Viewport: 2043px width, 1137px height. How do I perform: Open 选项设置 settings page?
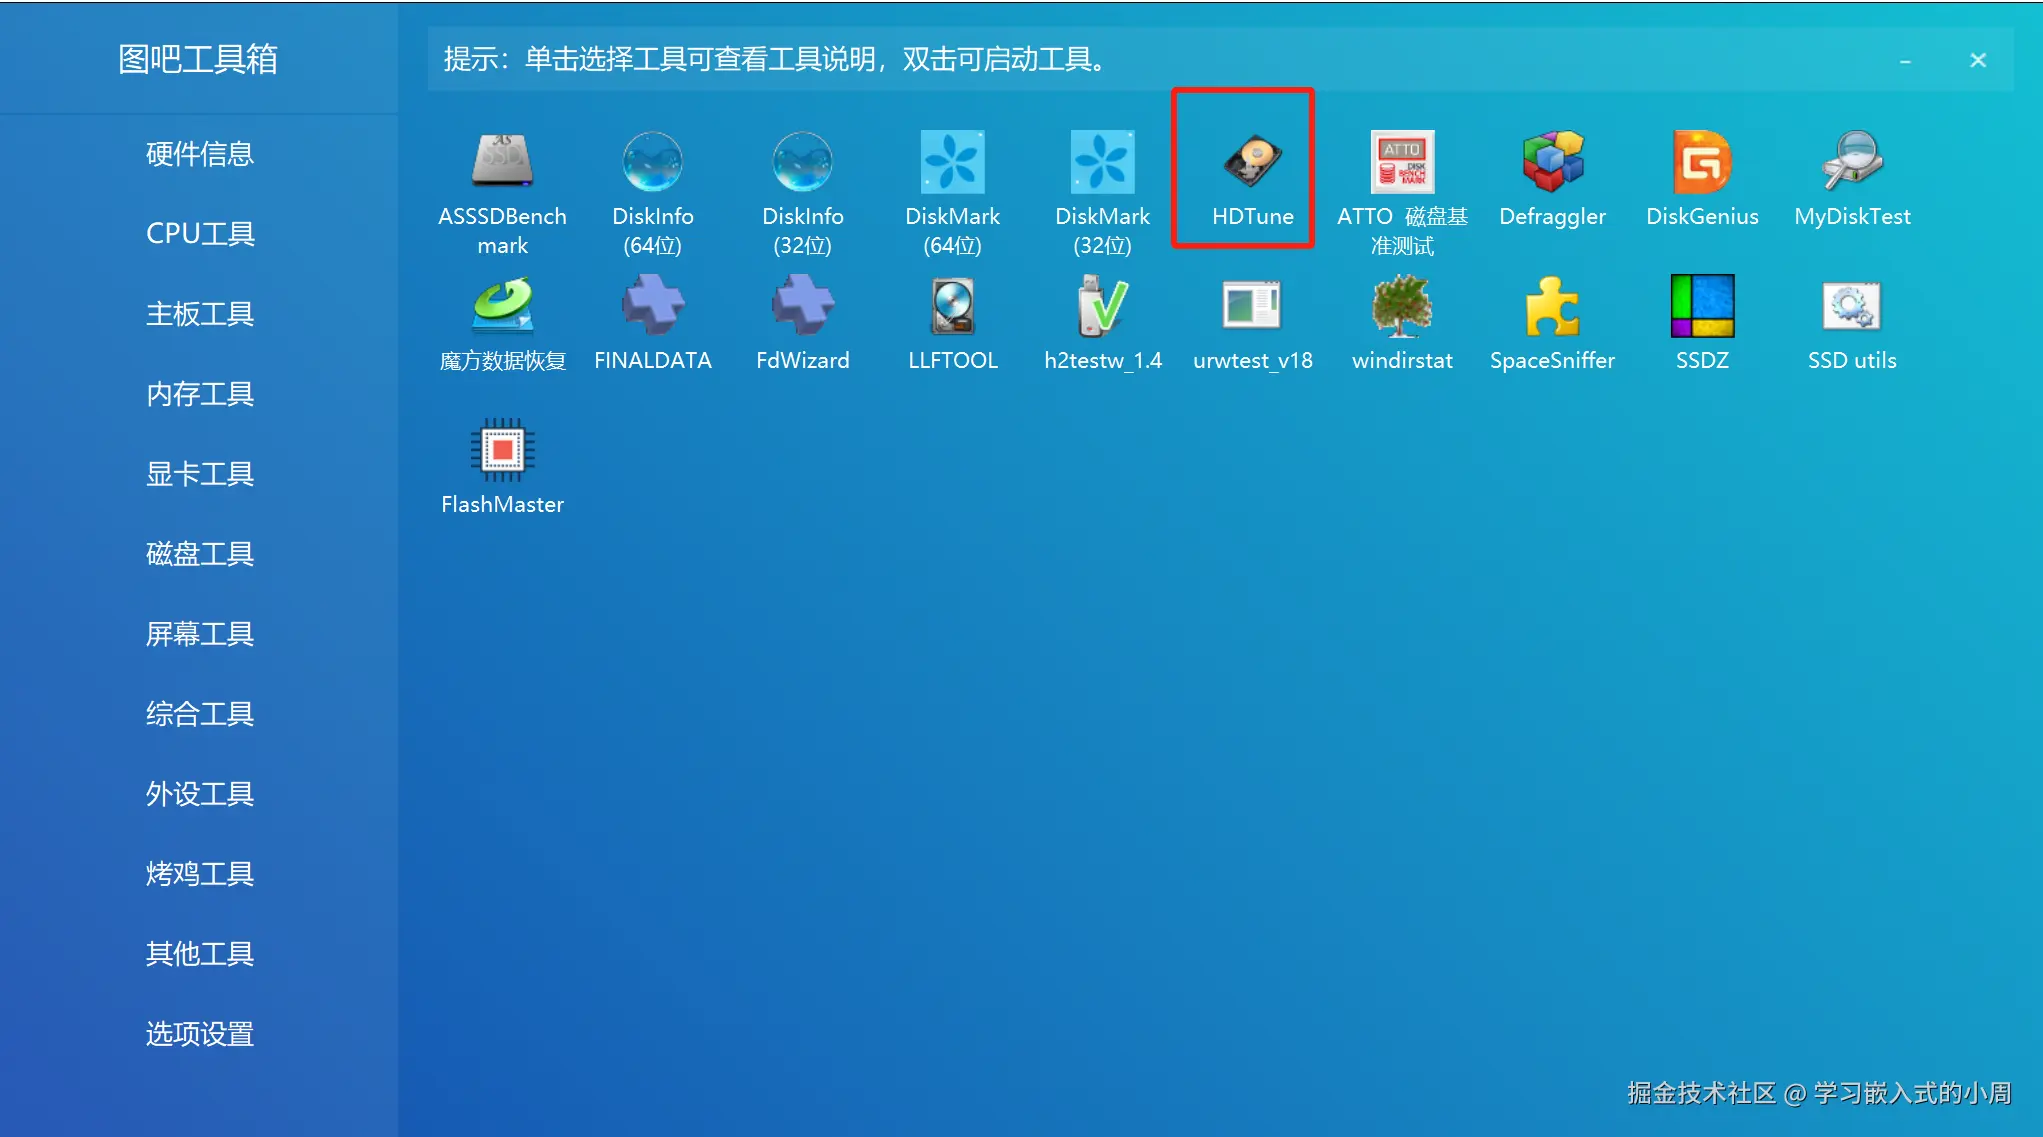point(199,1034)
